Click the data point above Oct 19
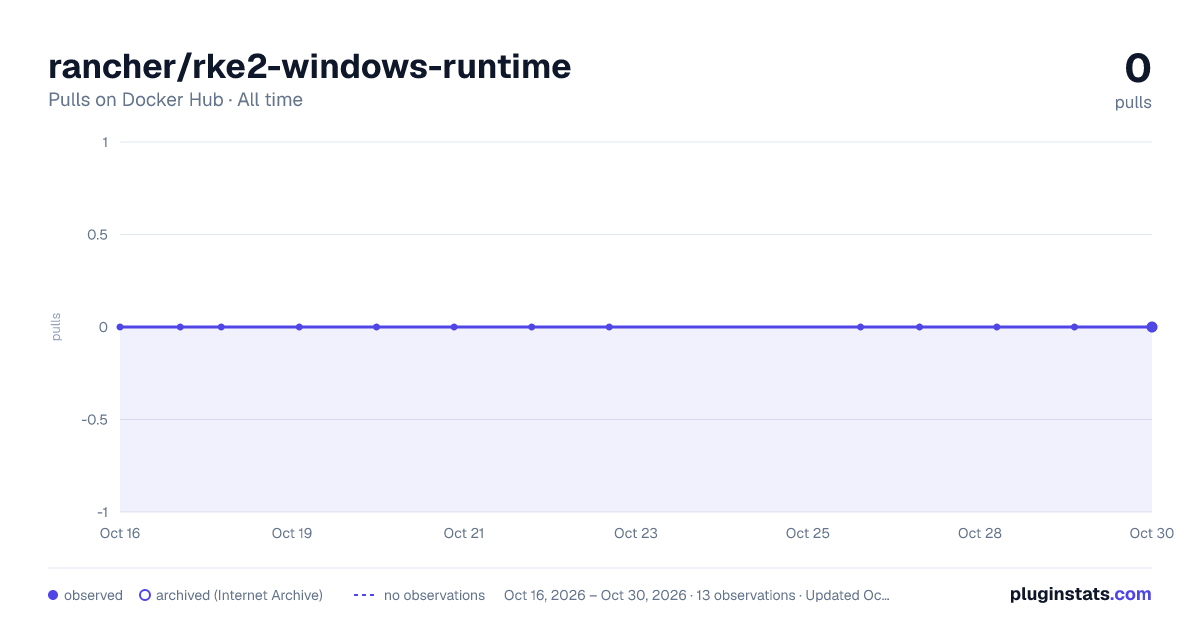This screenshot has width=1200, height=630. 299,327
